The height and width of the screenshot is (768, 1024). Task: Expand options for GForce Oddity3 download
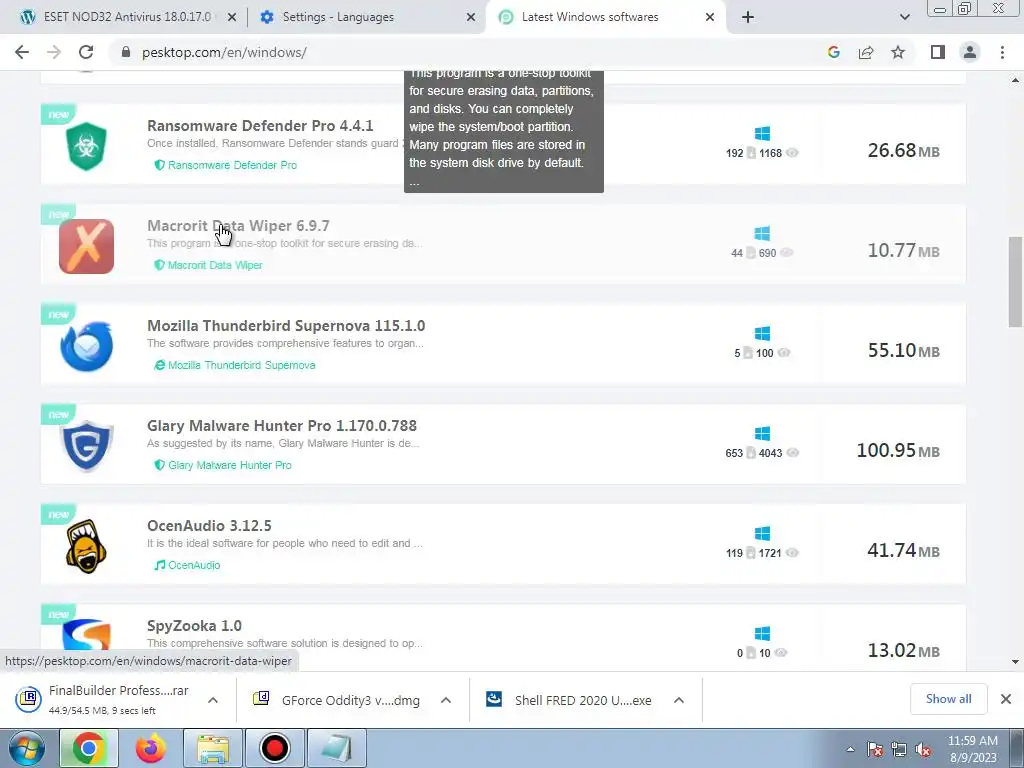click(446, 700)
